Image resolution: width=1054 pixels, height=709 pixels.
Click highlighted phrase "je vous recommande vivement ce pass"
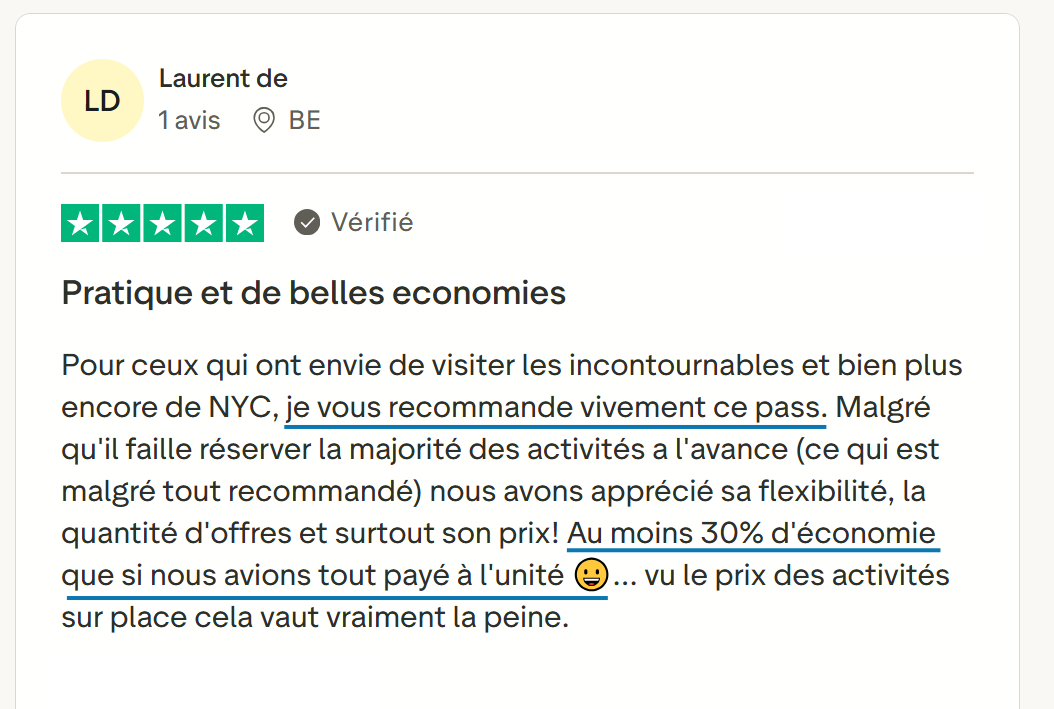click(556, 408)
